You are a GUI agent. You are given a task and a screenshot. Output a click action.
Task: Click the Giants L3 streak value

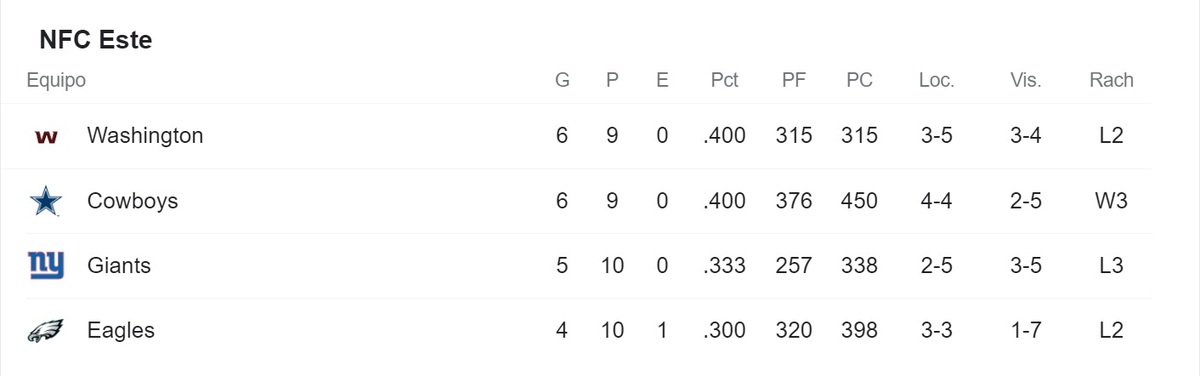(x=1111, y=265)
